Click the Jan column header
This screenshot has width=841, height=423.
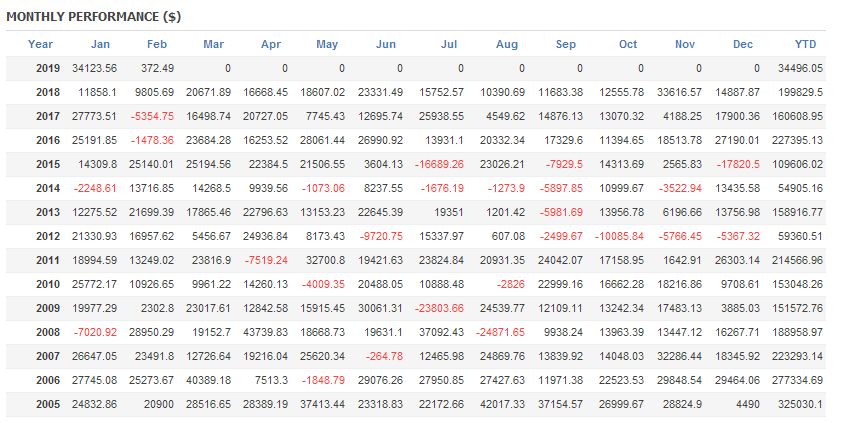point(100,44)
